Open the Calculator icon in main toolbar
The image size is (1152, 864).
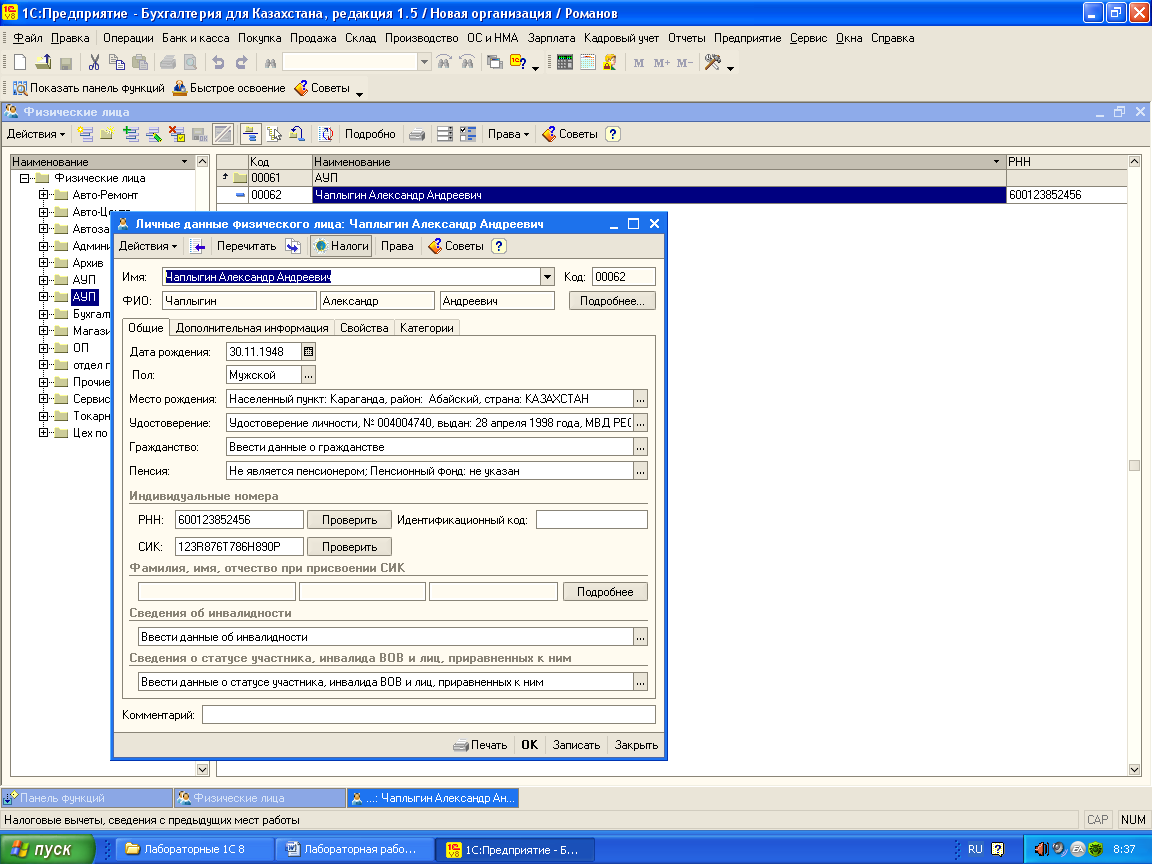(564, 62)
